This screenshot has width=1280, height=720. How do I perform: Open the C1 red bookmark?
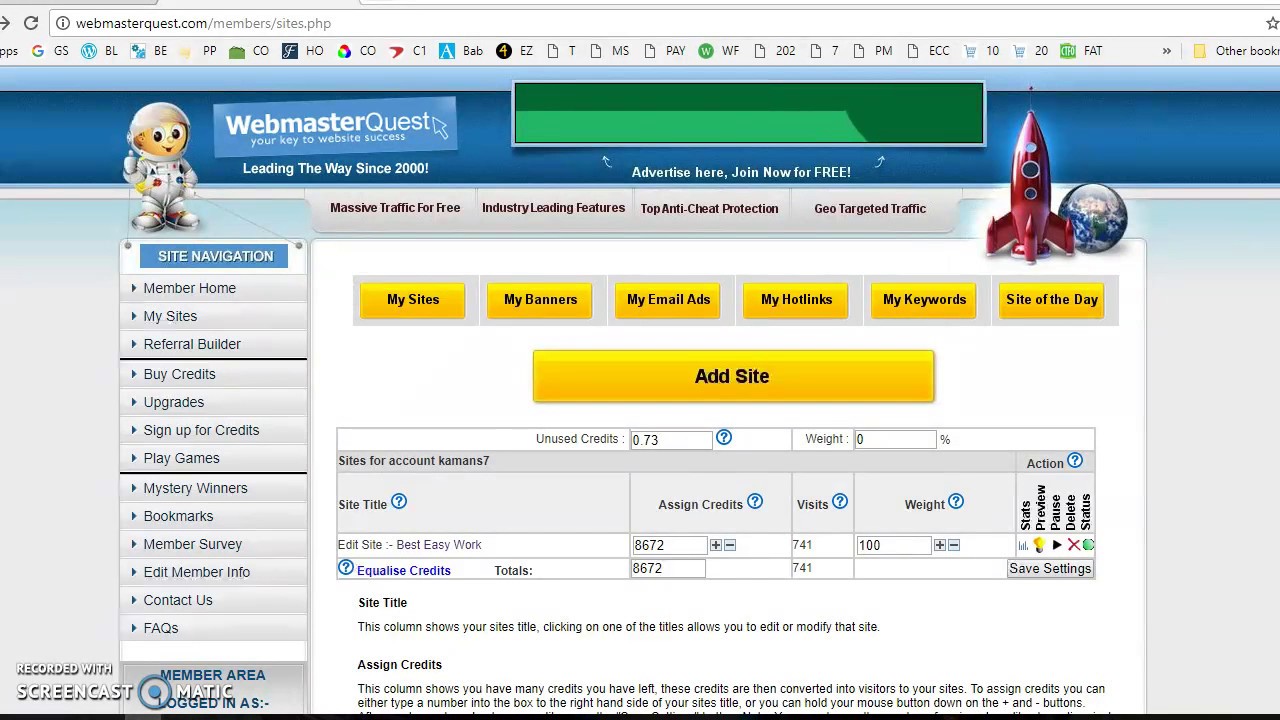point(408,51)
